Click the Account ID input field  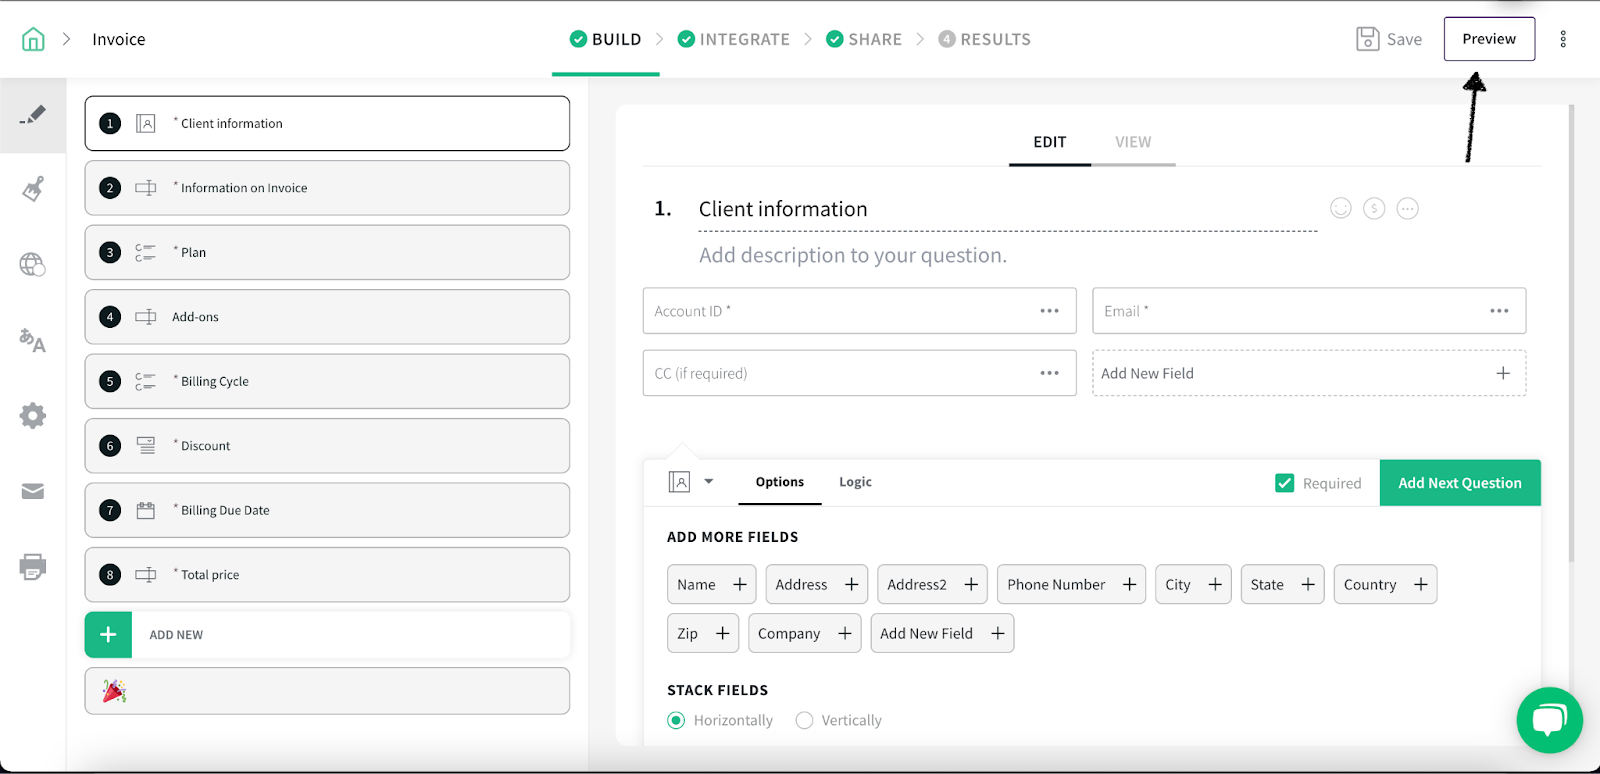(x=860, y=311)
